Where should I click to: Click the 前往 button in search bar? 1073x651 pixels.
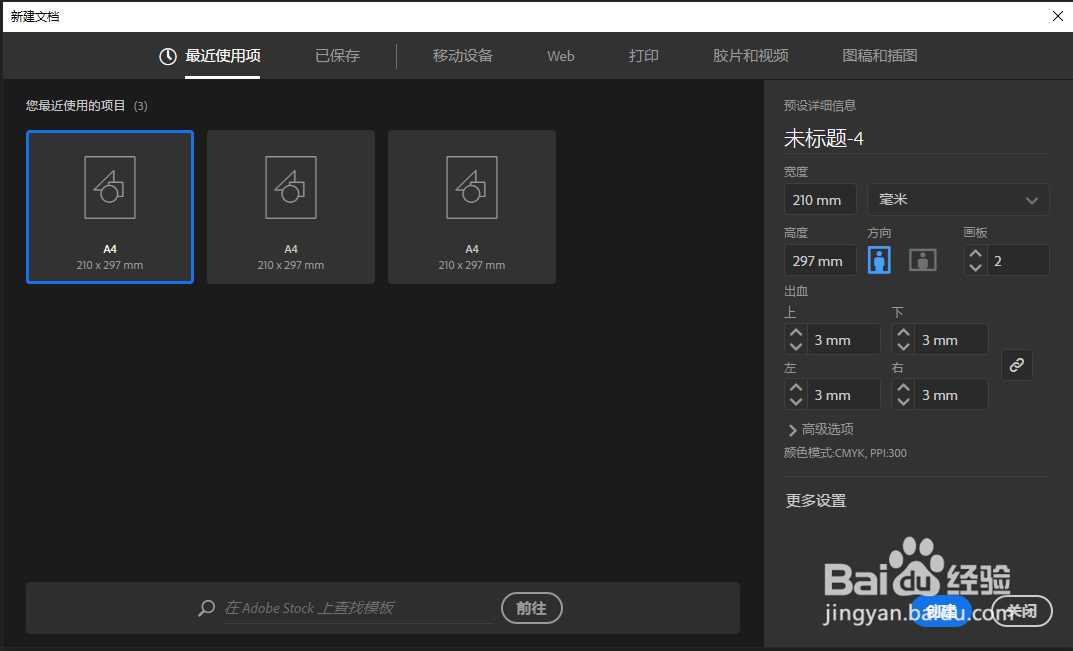point(531,608)
